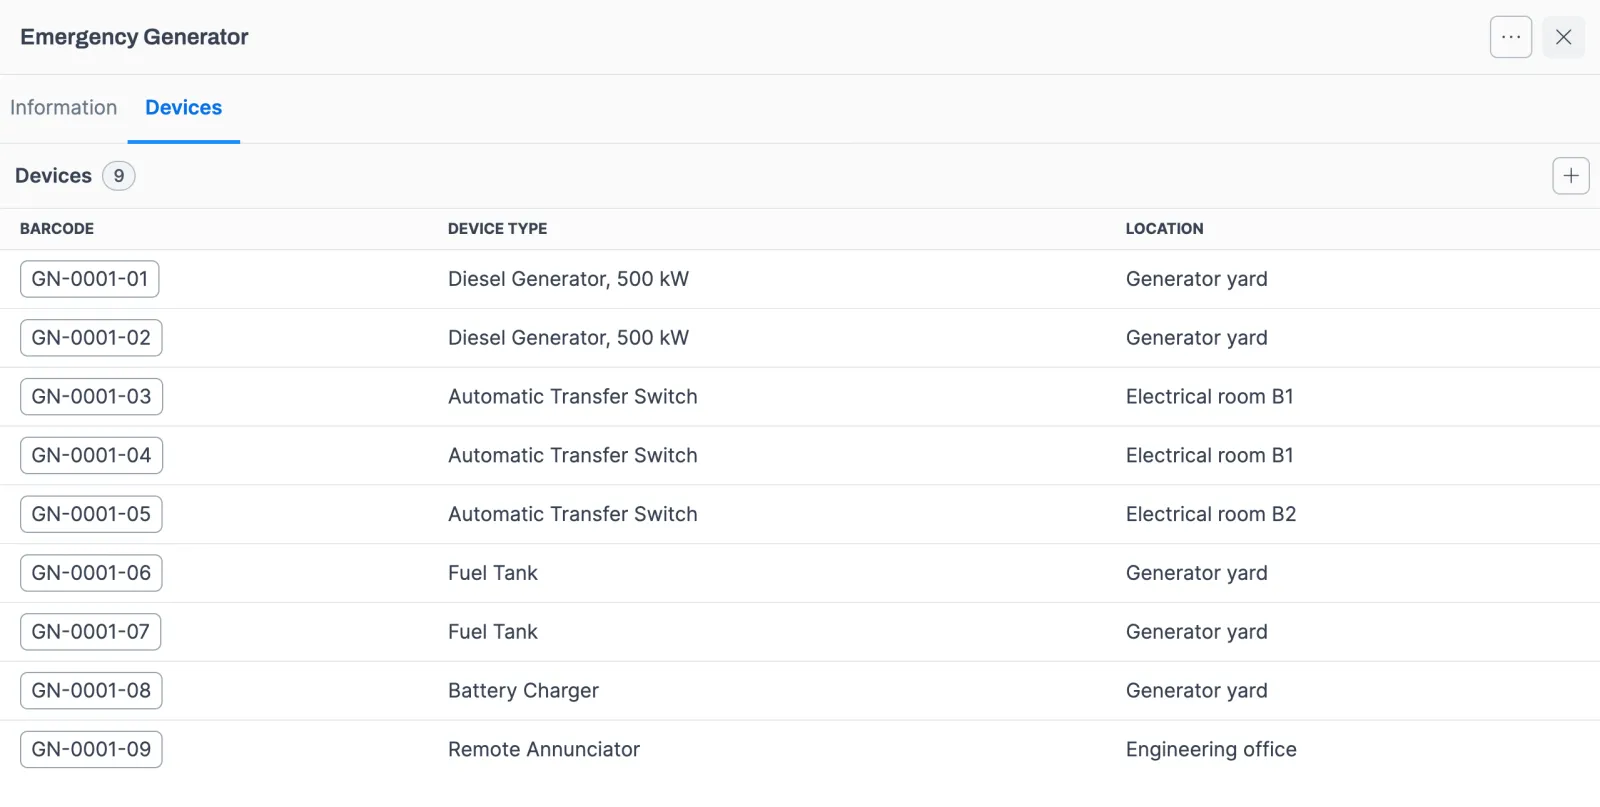The height and width of the screenshot is (807, 1600).
Task: Click Electrical room B1 in GN-0001-04 row
Action: (x=1210, y=456)
